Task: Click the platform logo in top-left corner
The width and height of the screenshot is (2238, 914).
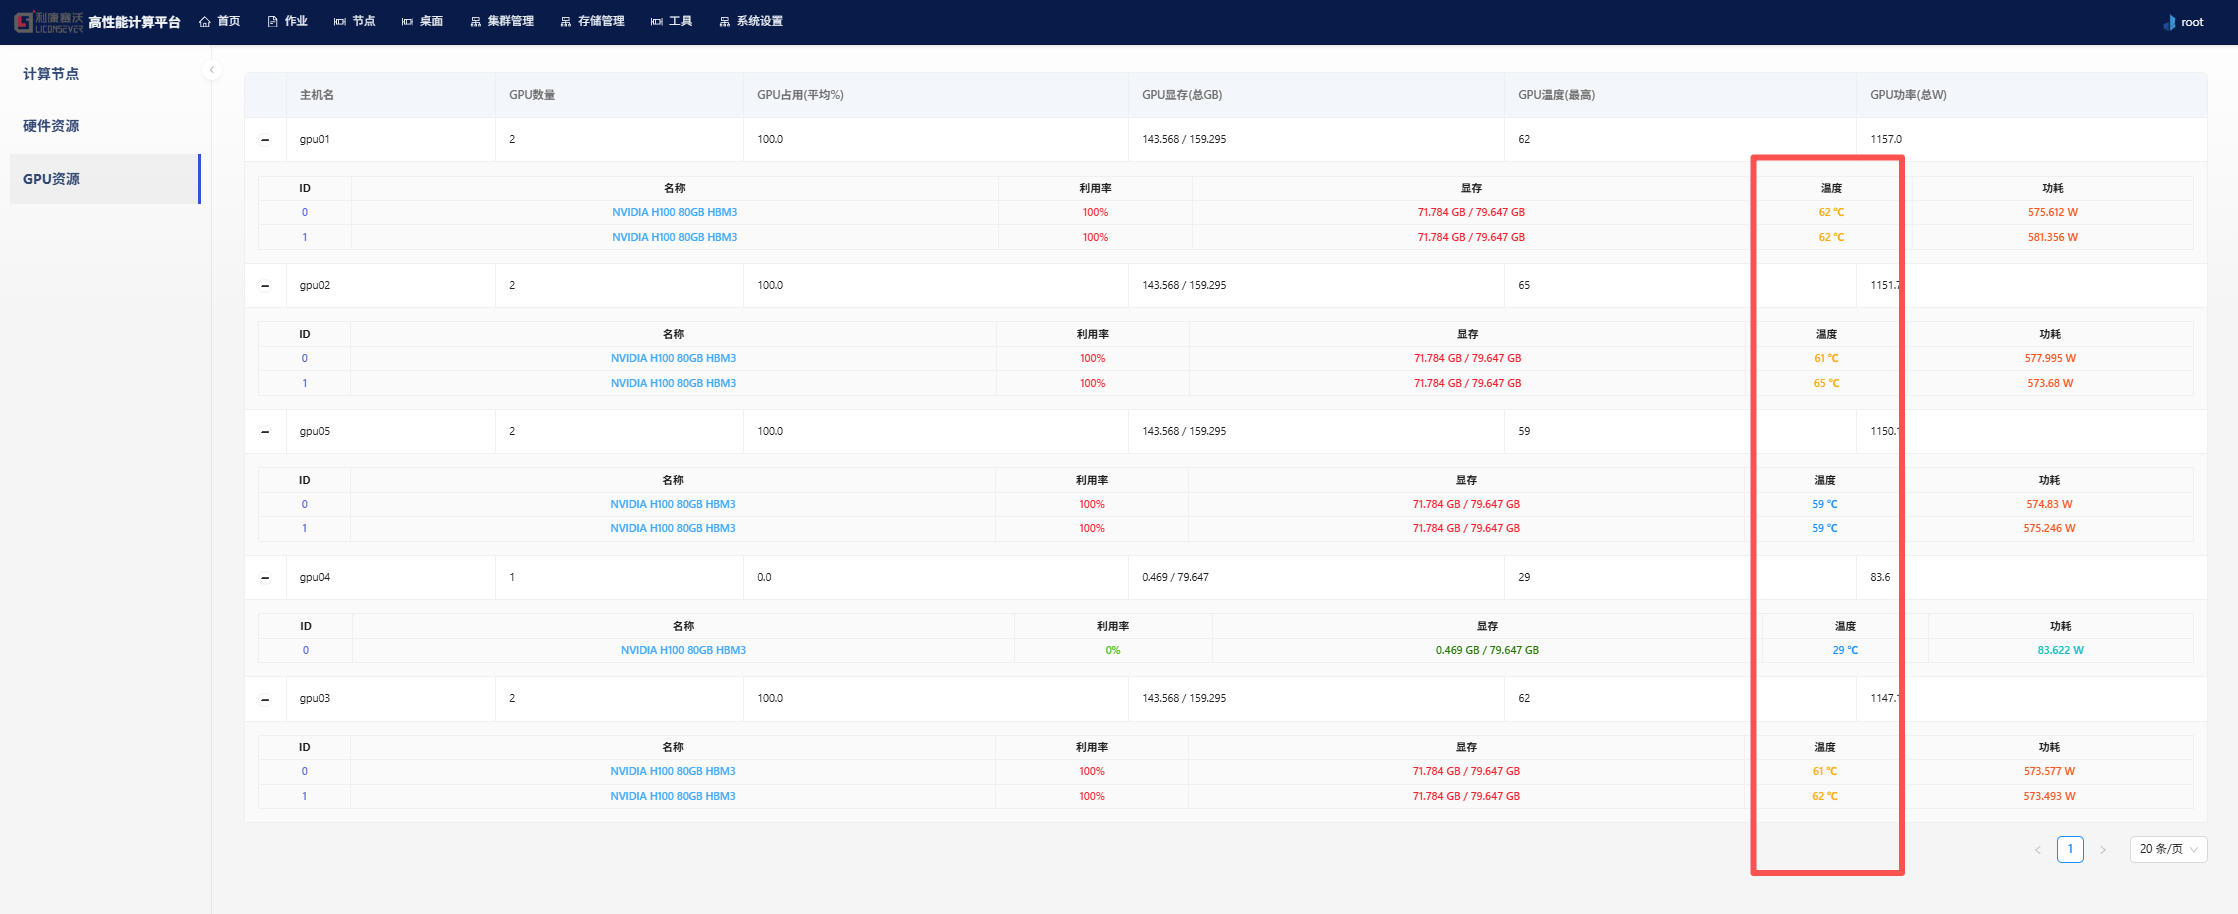Action: click(x=48, y=21)
